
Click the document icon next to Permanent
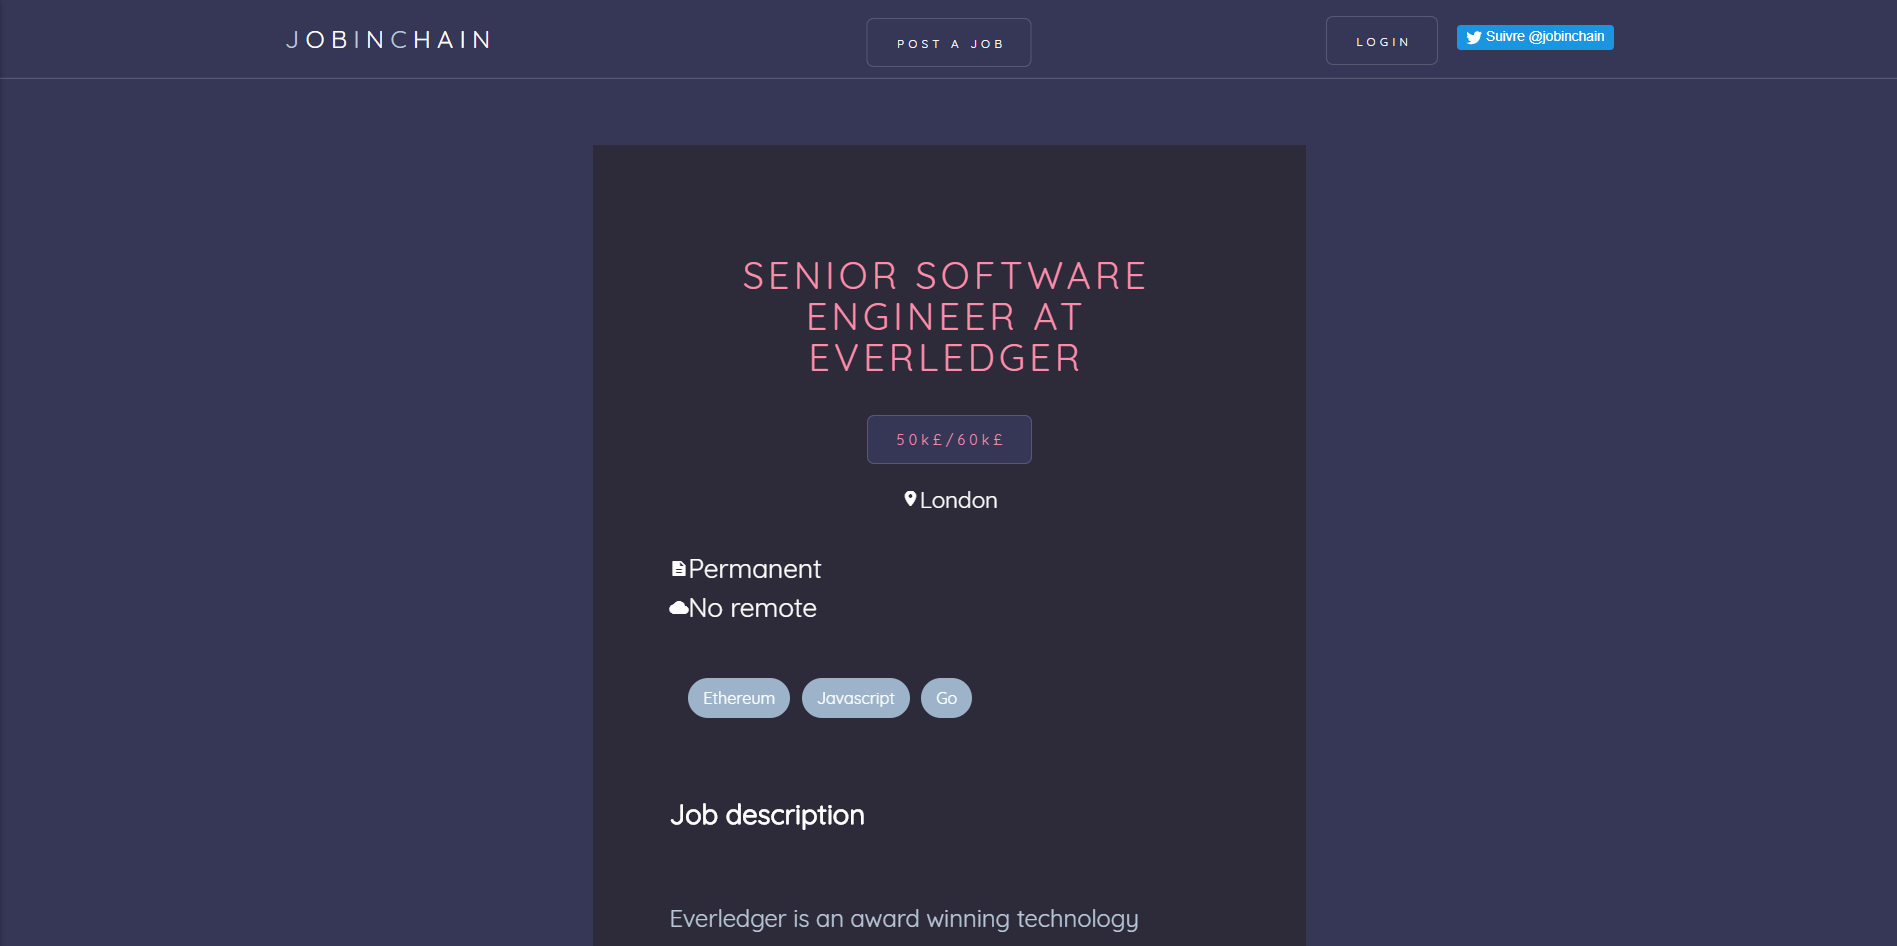(x=679, y=568)
